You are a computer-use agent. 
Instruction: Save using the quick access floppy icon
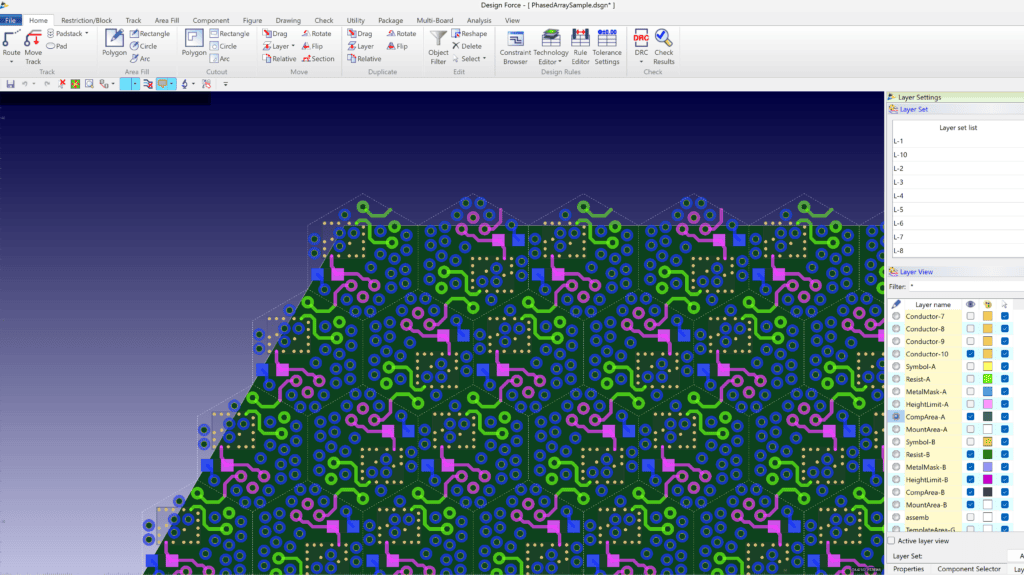point(10,84)
